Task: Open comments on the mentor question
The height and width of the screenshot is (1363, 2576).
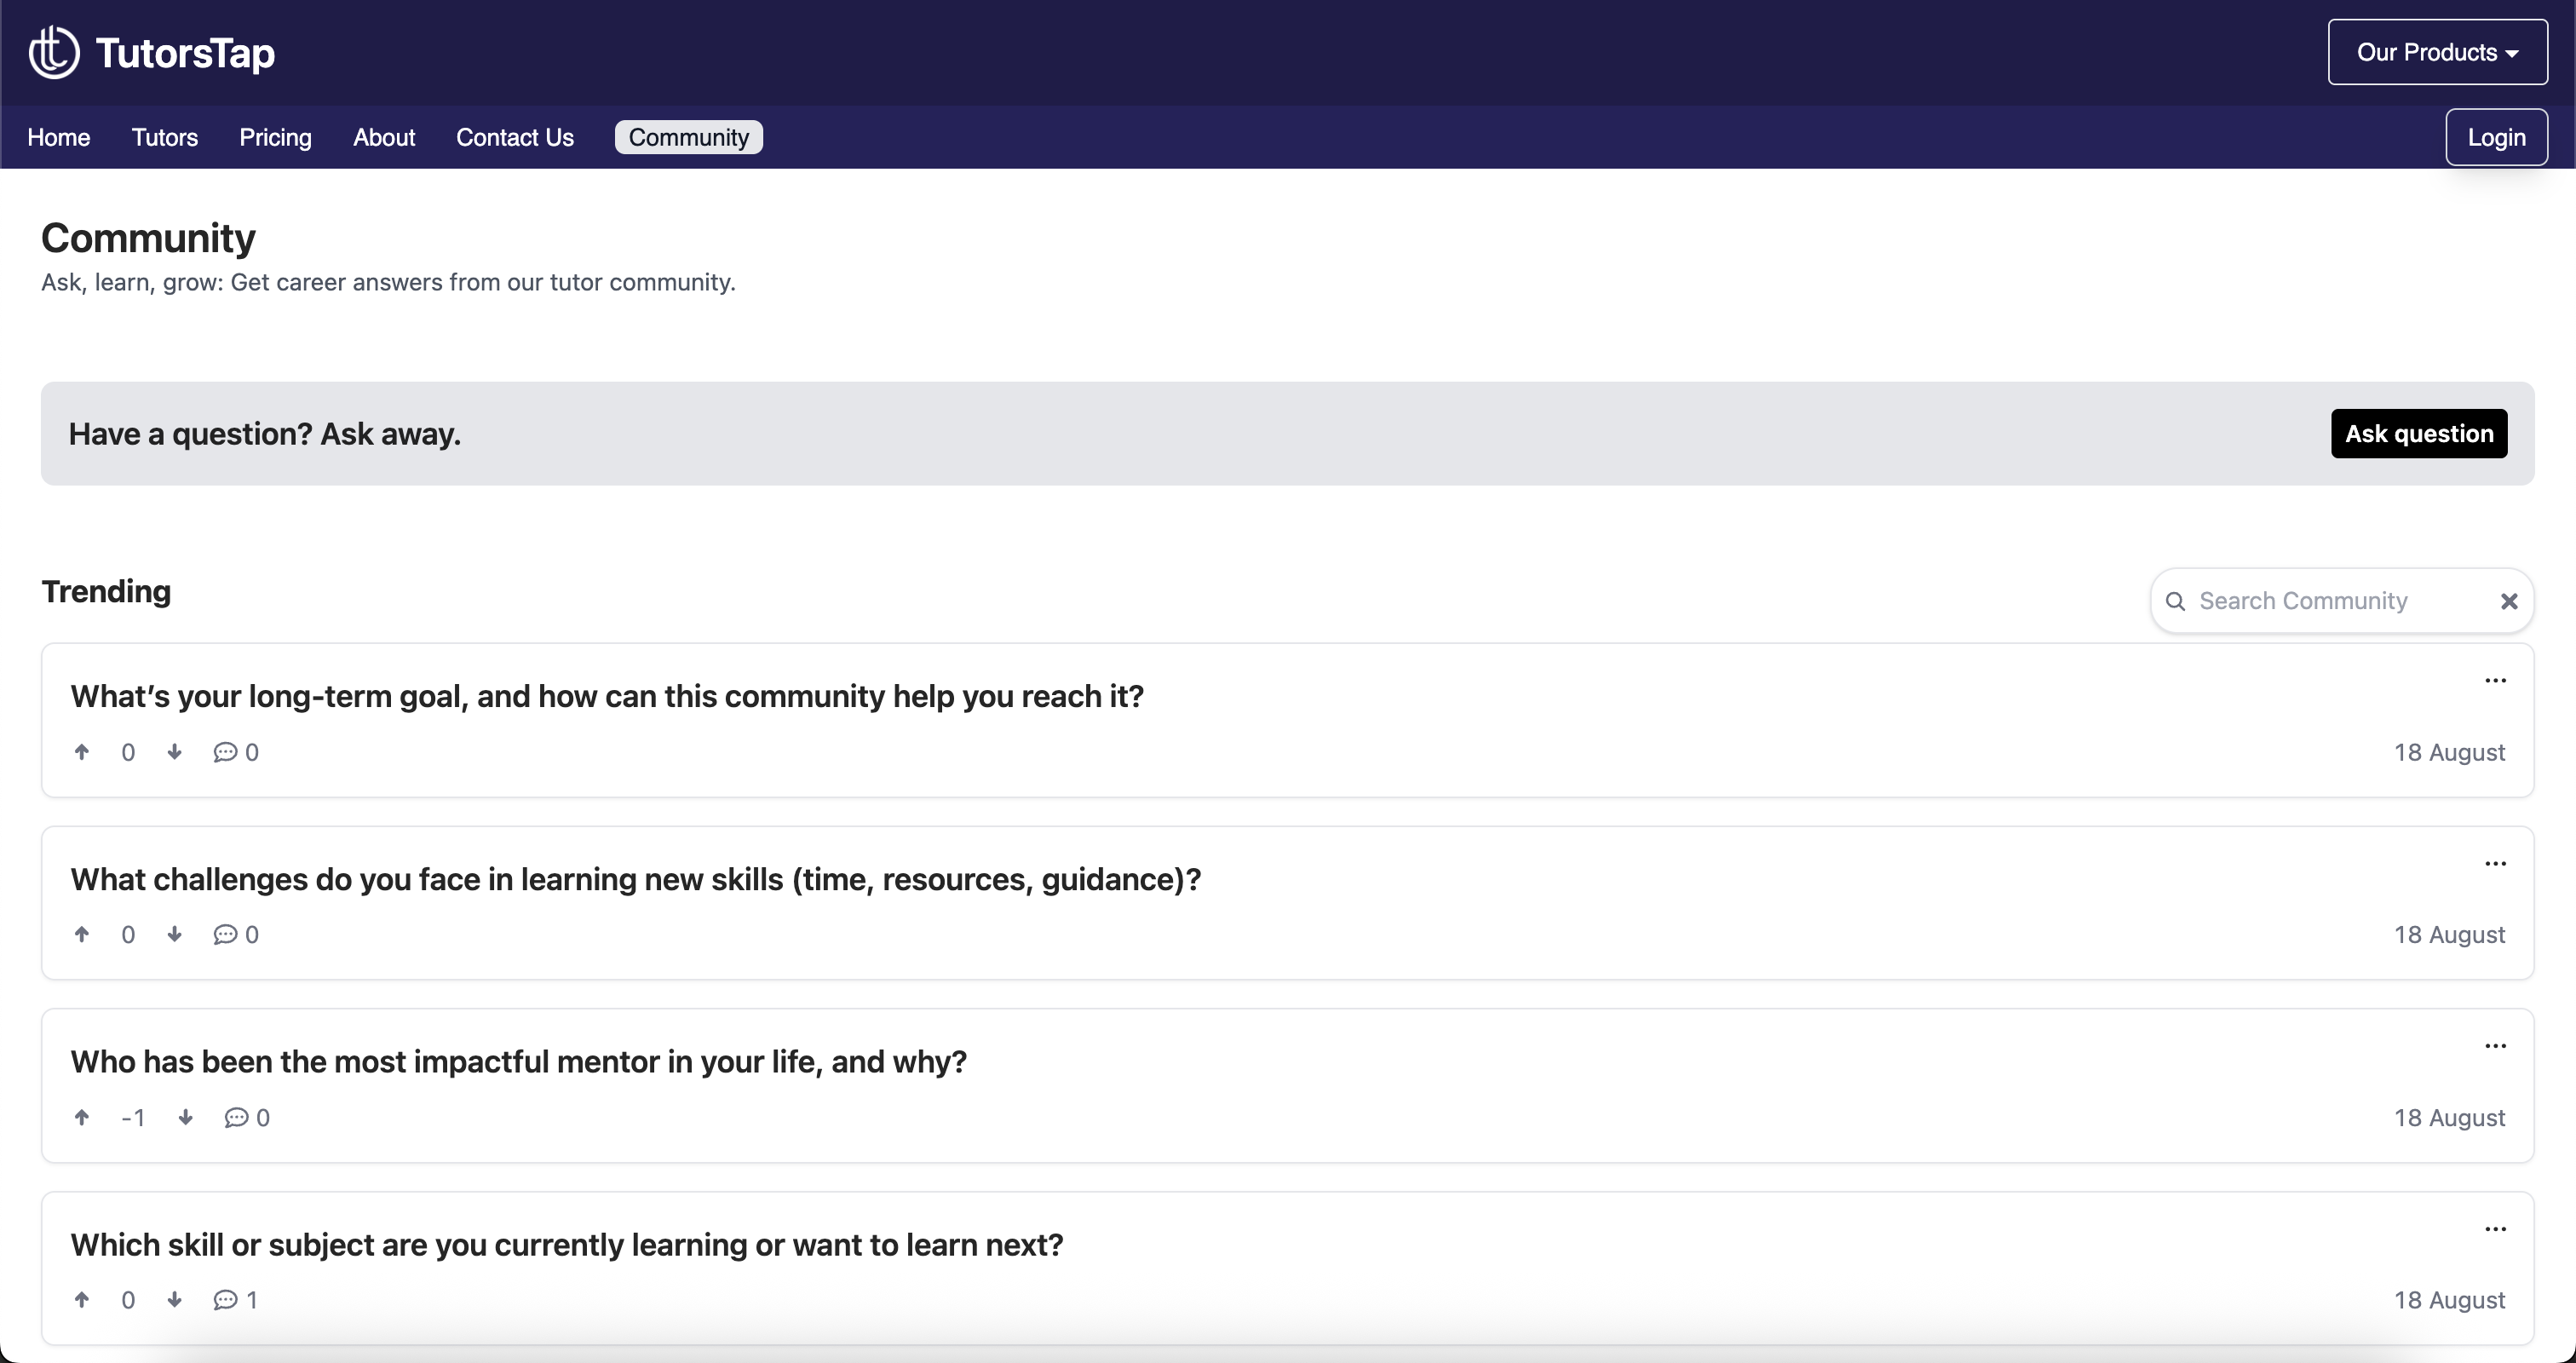Action: (x=238, y=1118)
